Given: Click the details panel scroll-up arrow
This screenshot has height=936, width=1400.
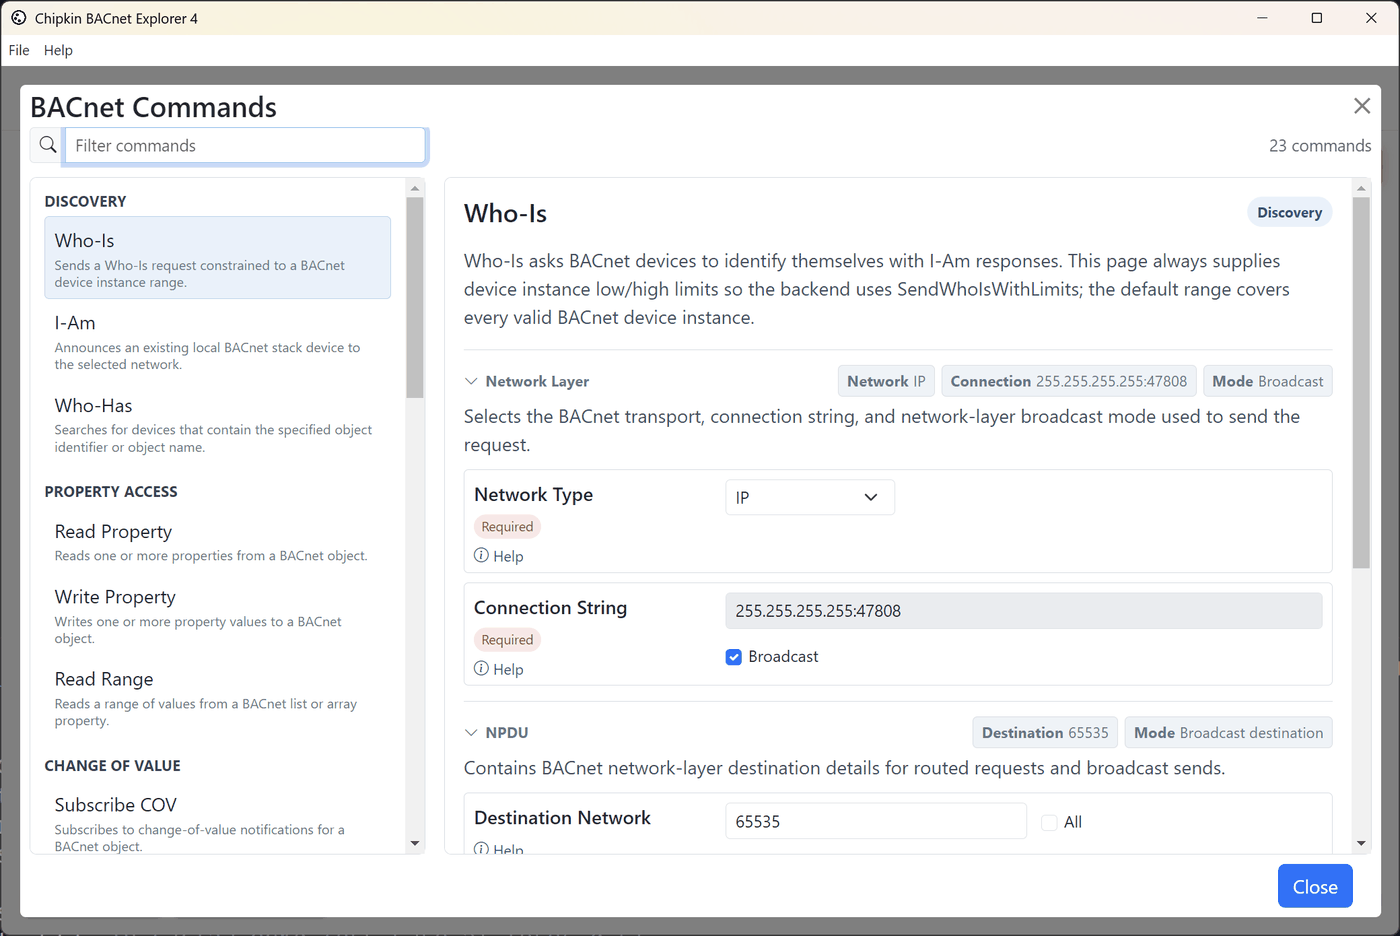Looking at the screenshot, I should [x=1361, y=188].
